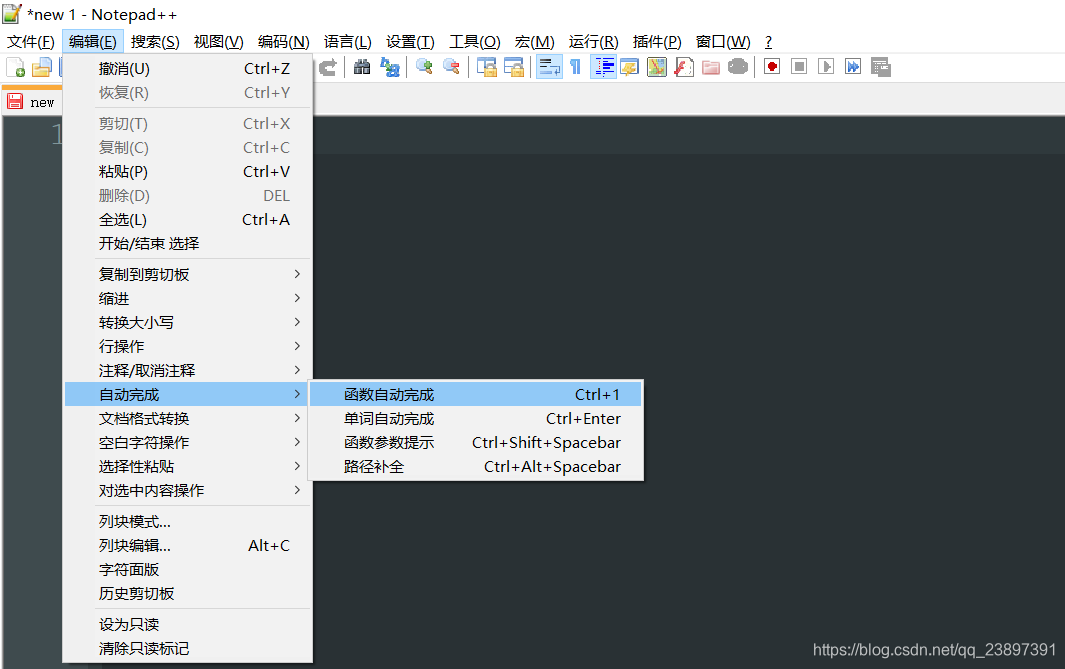Expand the 转换大小写 submenu
This screenshot has height=669, width=1065.
(187, 323)
